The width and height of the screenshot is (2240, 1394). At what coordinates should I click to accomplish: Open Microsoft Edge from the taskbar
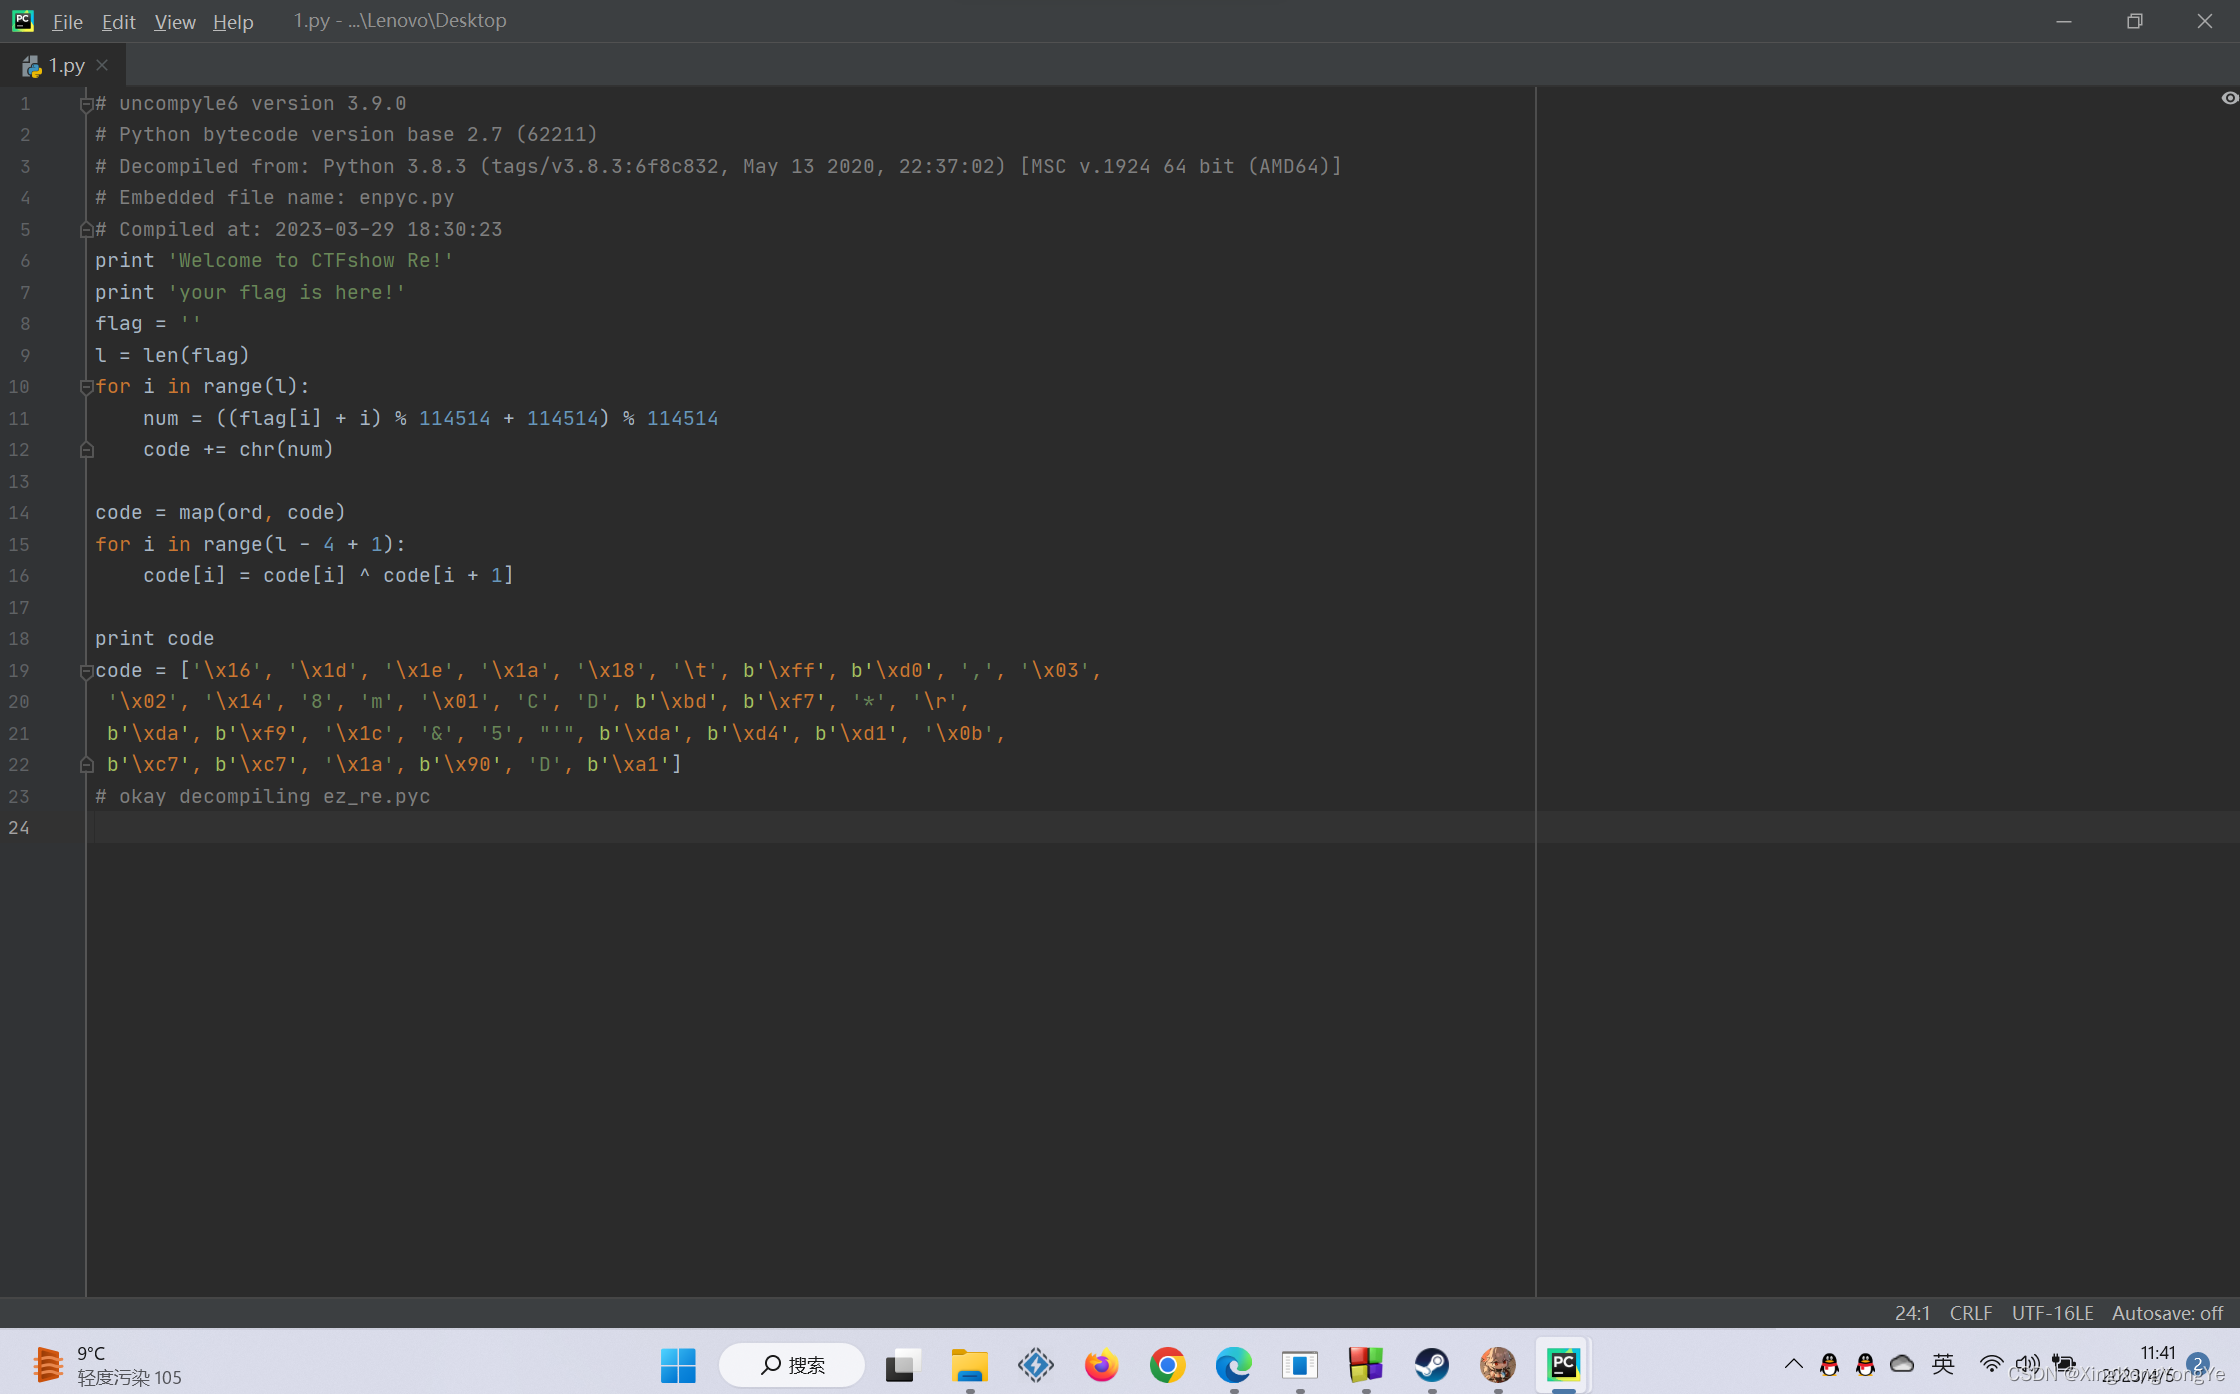coord(1233,1364)
